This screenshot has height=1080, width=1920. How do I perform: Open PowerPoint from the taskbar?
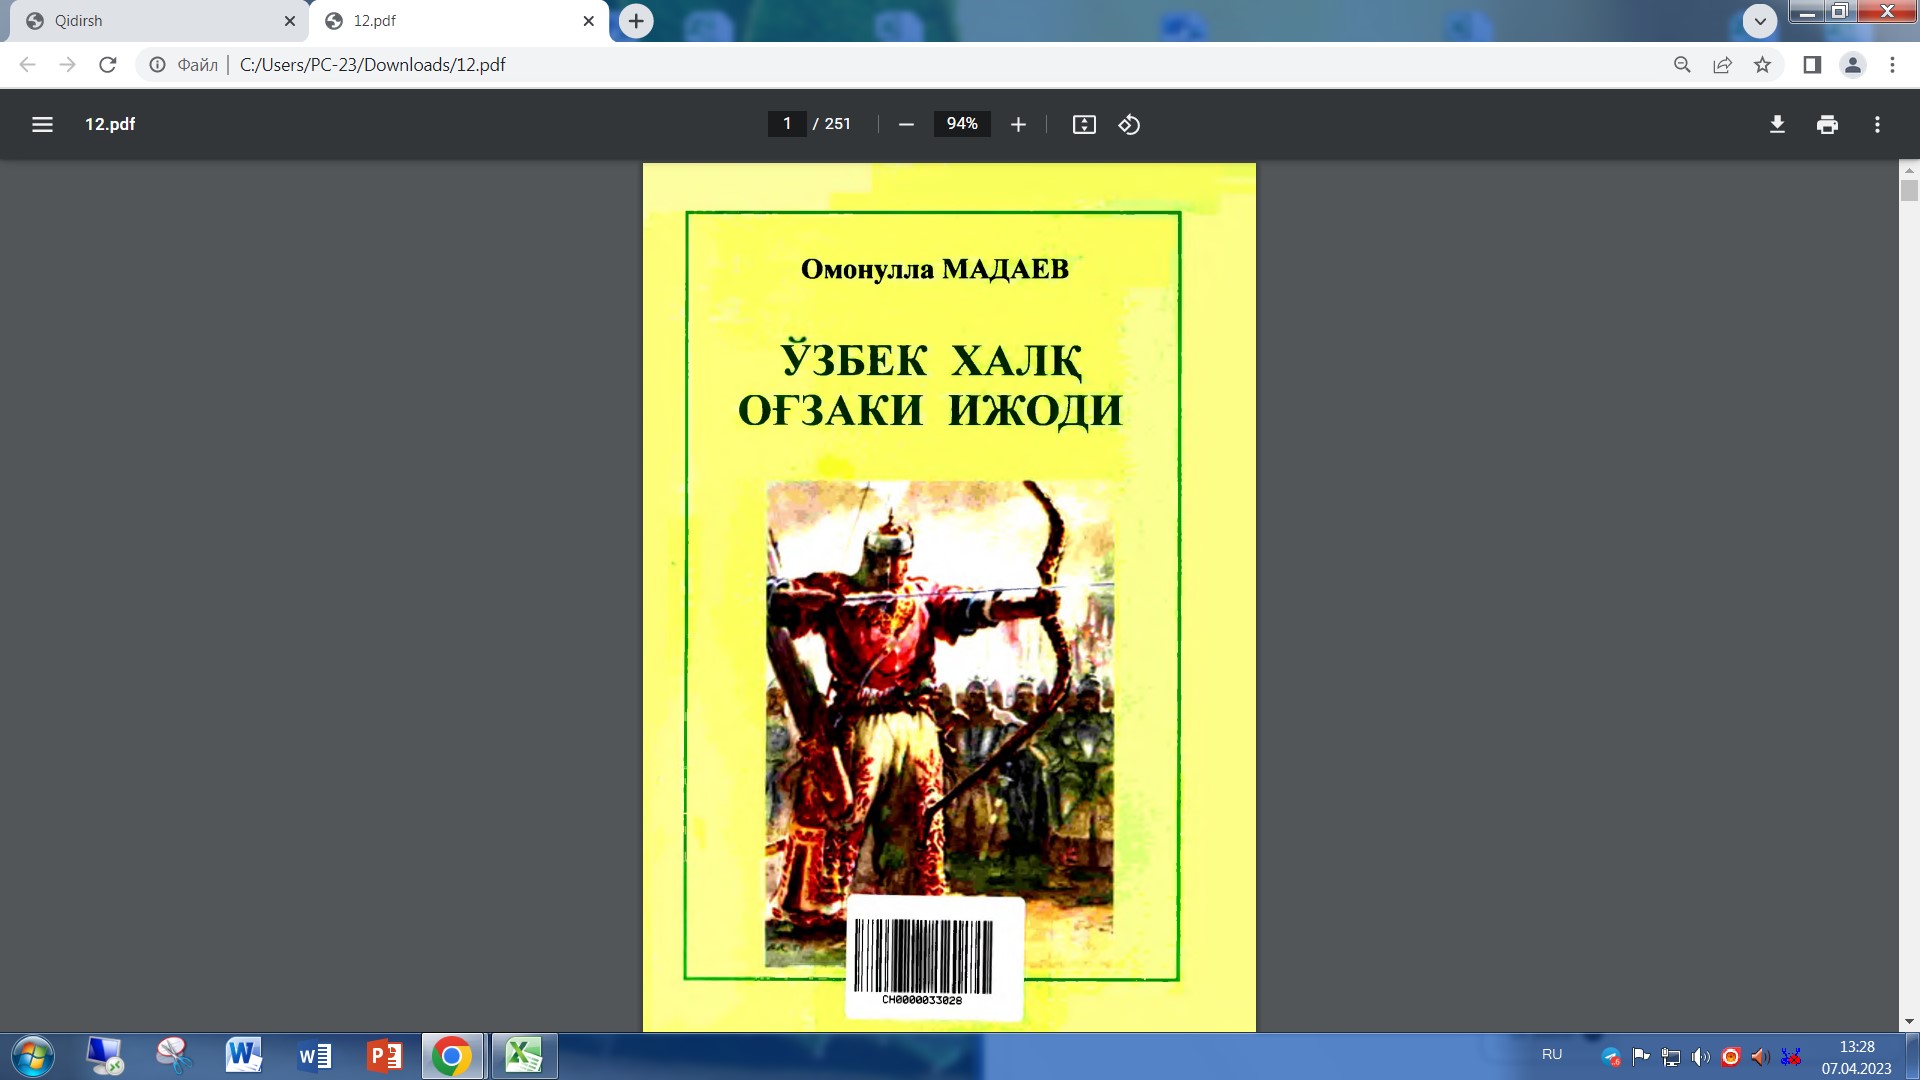(x=385, y=1056)
